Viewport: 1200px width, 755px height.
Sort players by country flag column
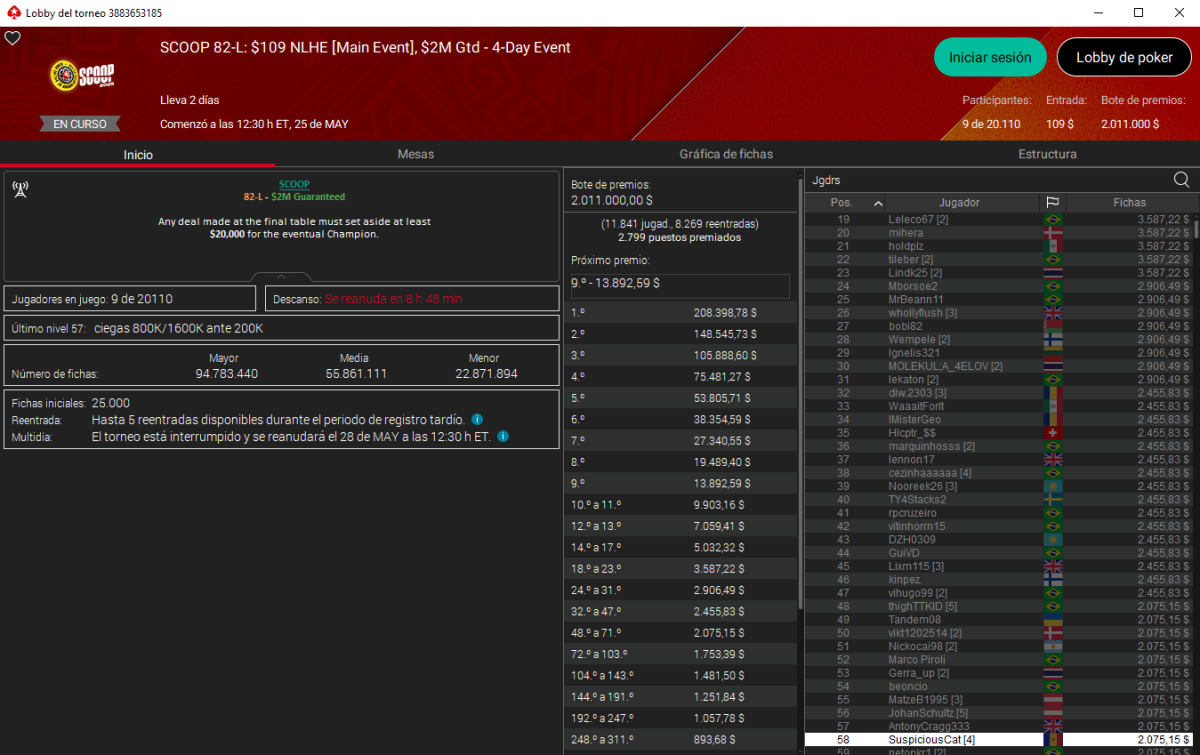[1052, 202]
